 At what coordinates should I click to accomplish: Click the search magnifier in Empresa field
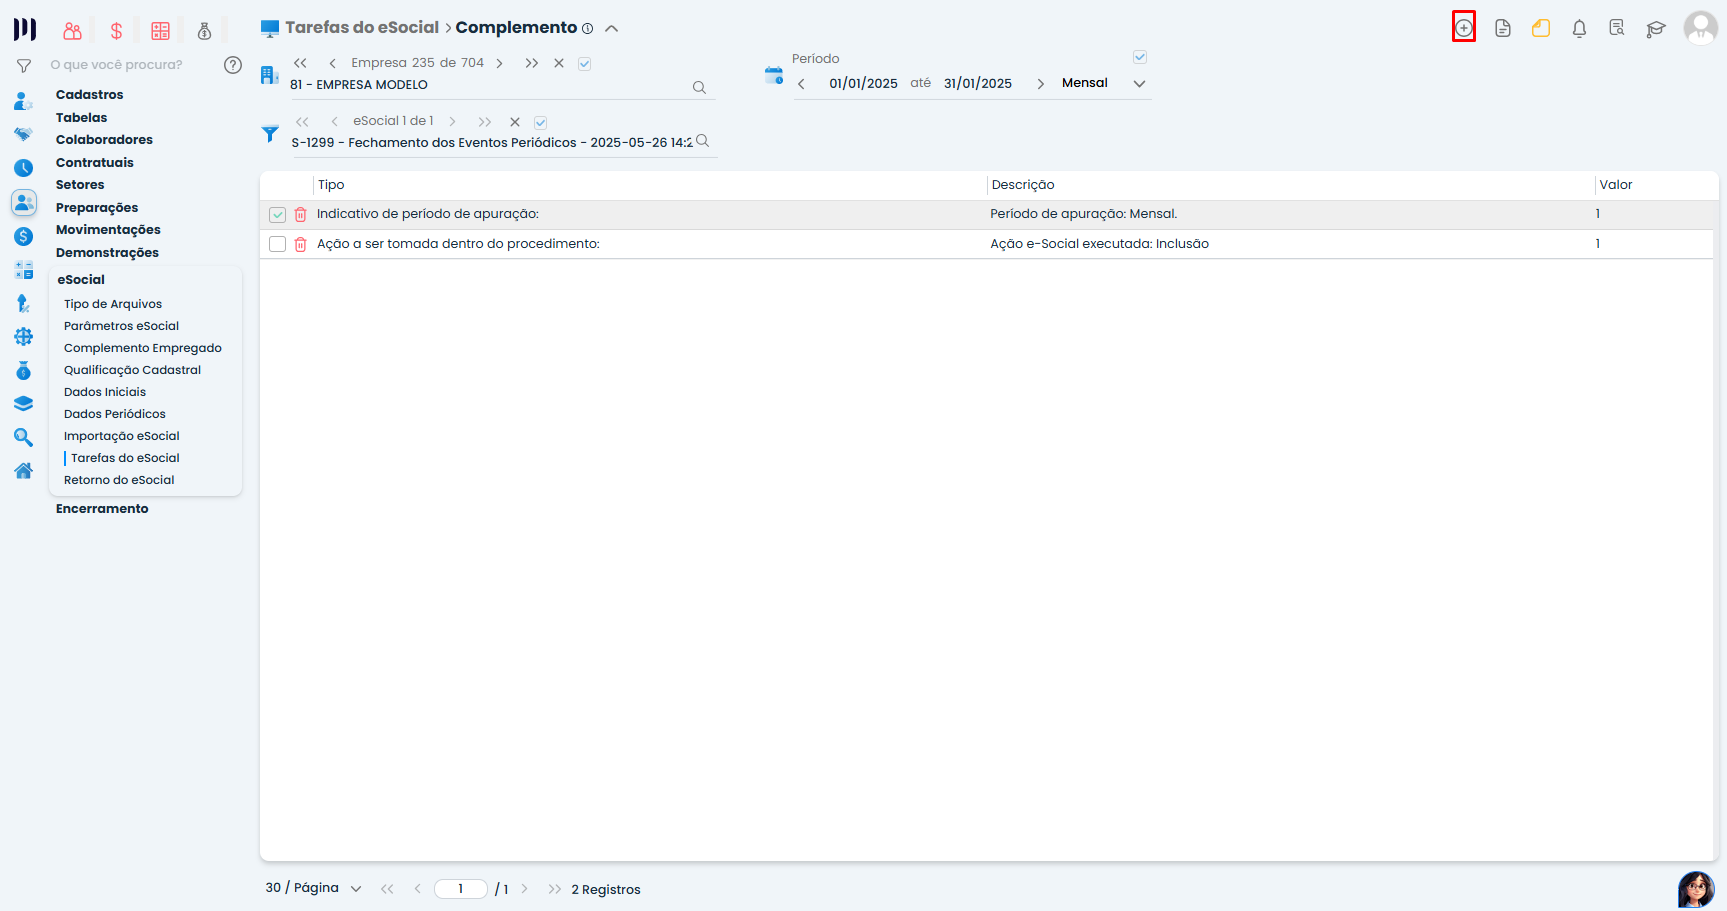[699, 88]
